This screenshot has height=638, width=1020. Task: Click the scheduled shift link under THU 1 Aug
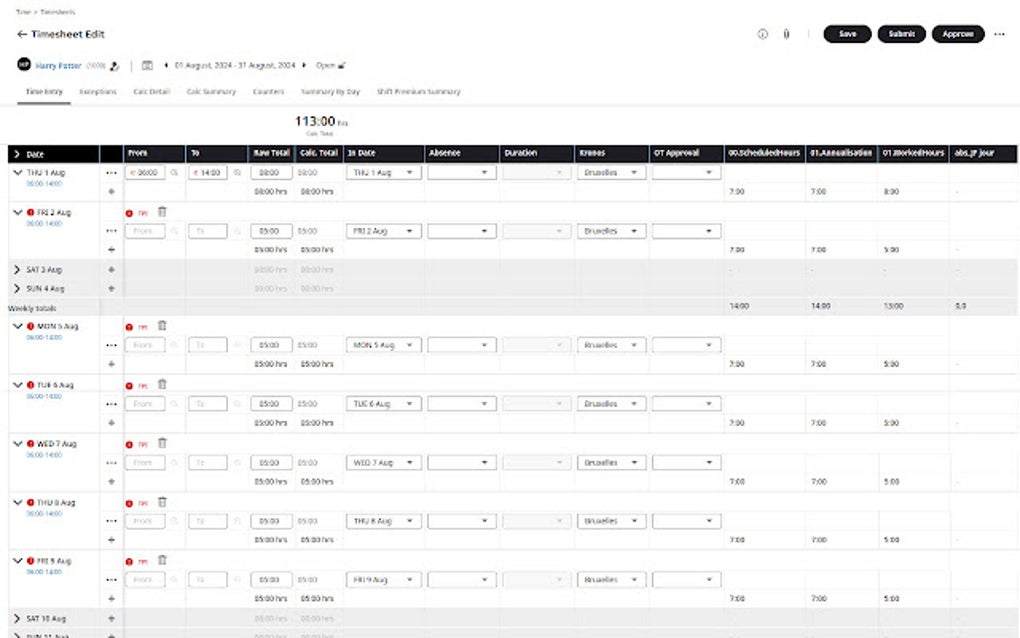click(x=44, y=184)
